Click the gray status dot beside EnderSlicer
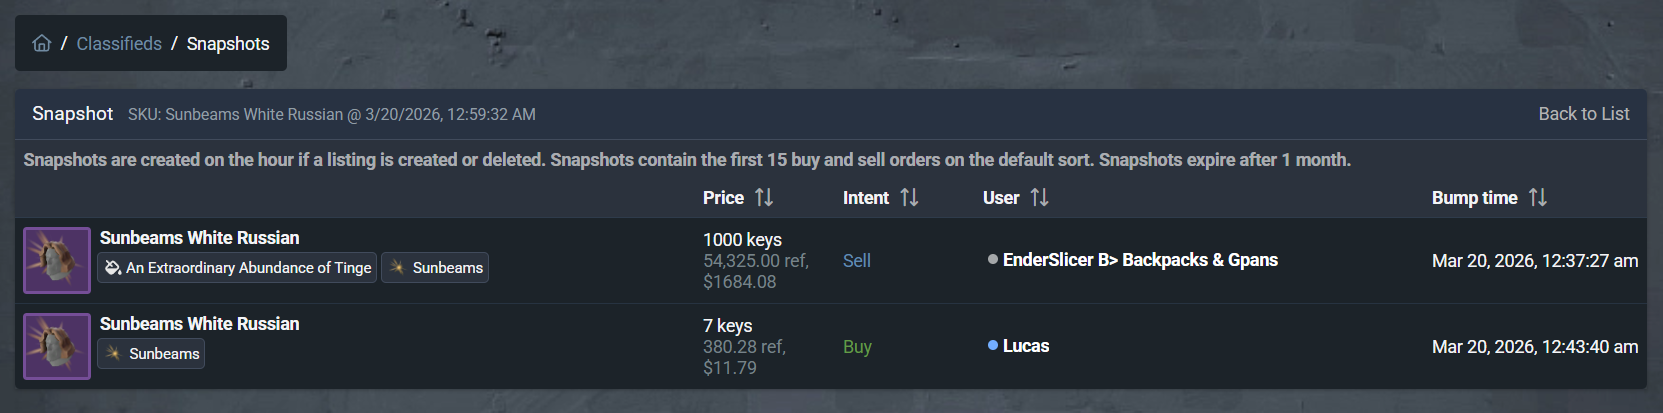 [x=993, y=259]
